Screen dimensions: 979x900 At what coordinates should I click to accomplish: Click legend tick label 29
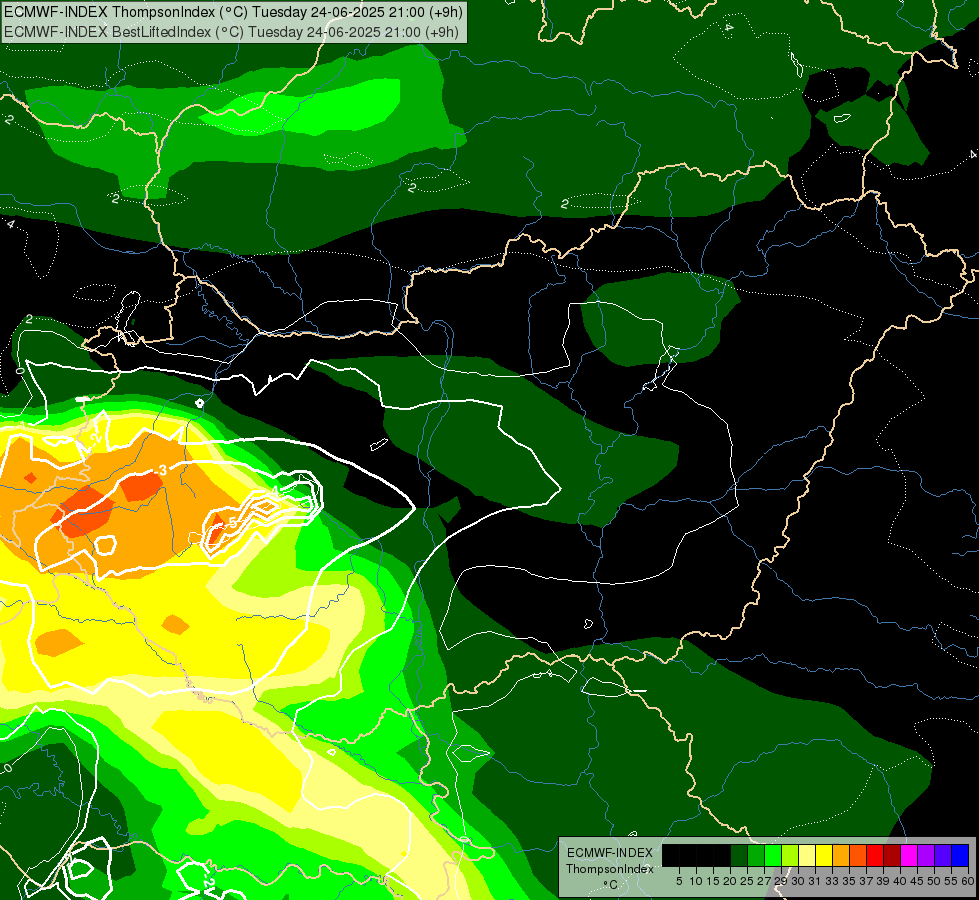[781, 881]
